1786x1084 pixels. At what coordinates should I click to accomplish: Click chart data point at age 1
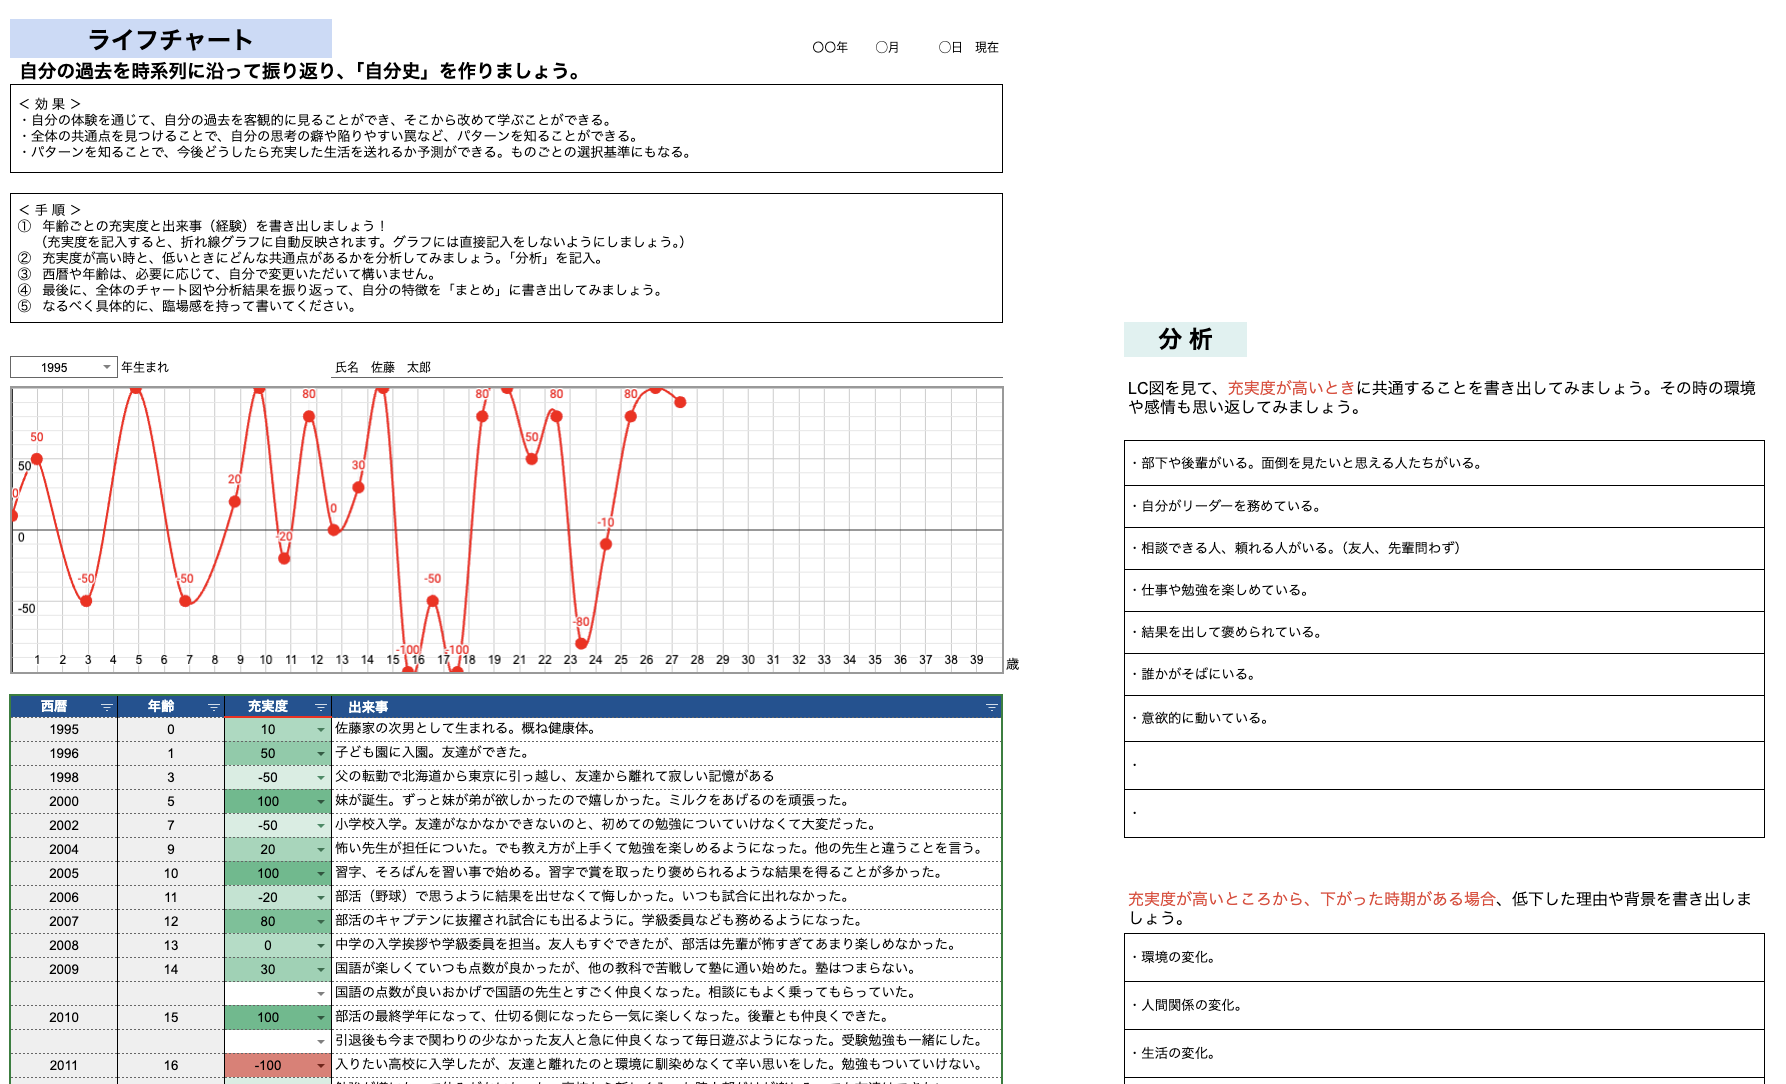coord(37,459)
